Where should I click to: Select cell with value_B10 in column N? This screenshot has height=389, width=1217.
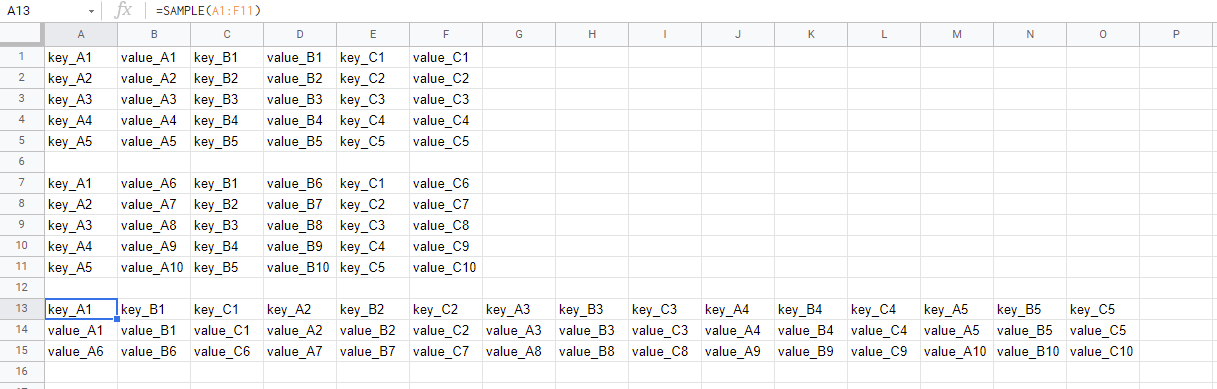[1030, 351]
